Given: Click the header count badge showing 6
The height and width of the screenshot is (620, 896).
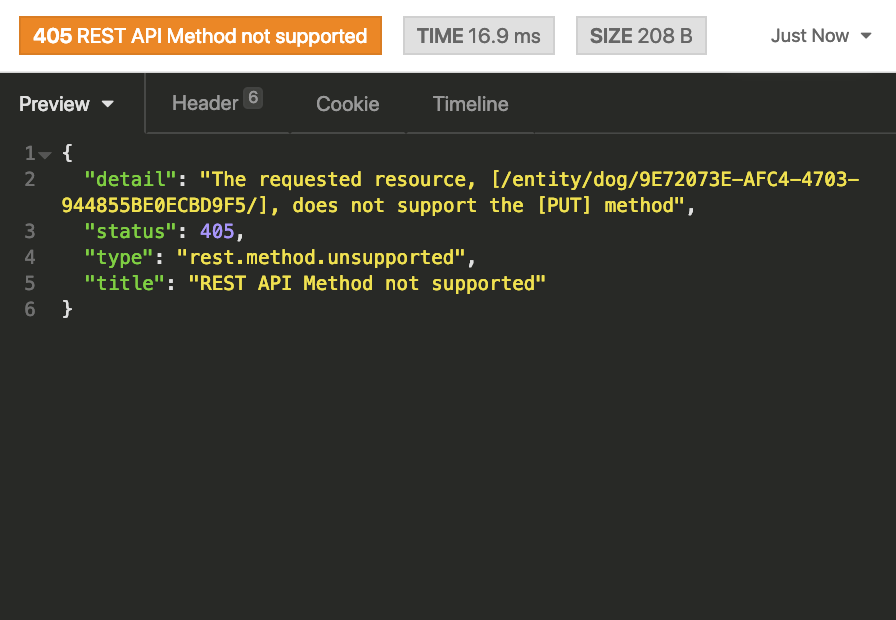Looking at the screenshot, I should (253, 98).
